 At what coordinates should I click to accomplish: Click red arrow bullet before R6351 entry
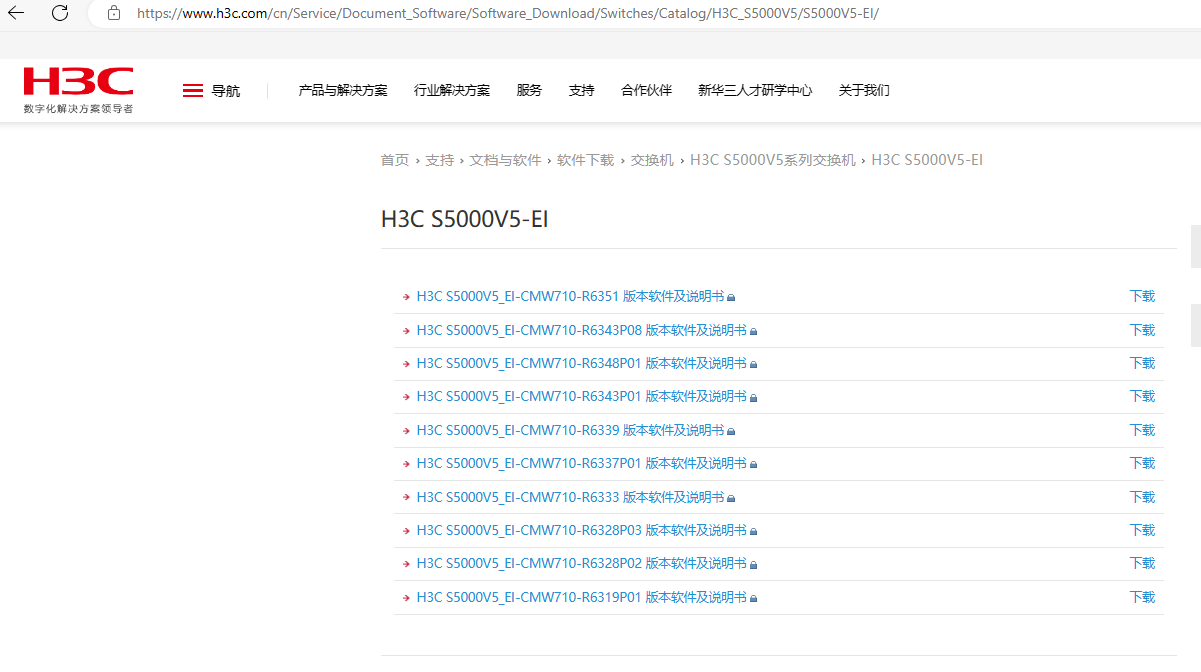coord(406,297)
